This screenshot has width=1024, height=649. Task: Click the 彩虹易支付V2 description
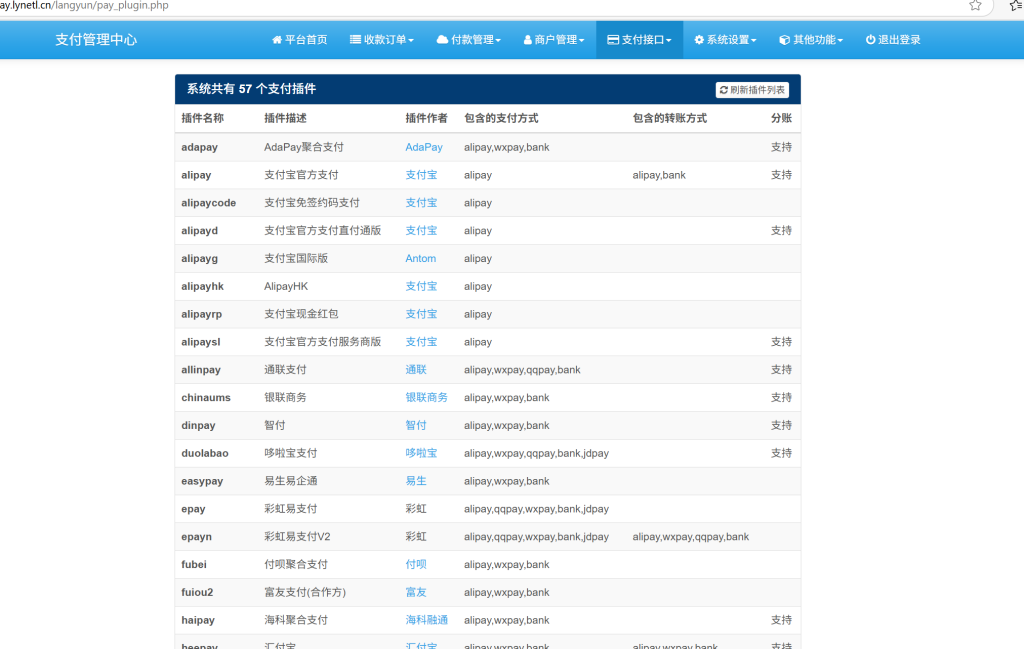click(x=297, y=537)
